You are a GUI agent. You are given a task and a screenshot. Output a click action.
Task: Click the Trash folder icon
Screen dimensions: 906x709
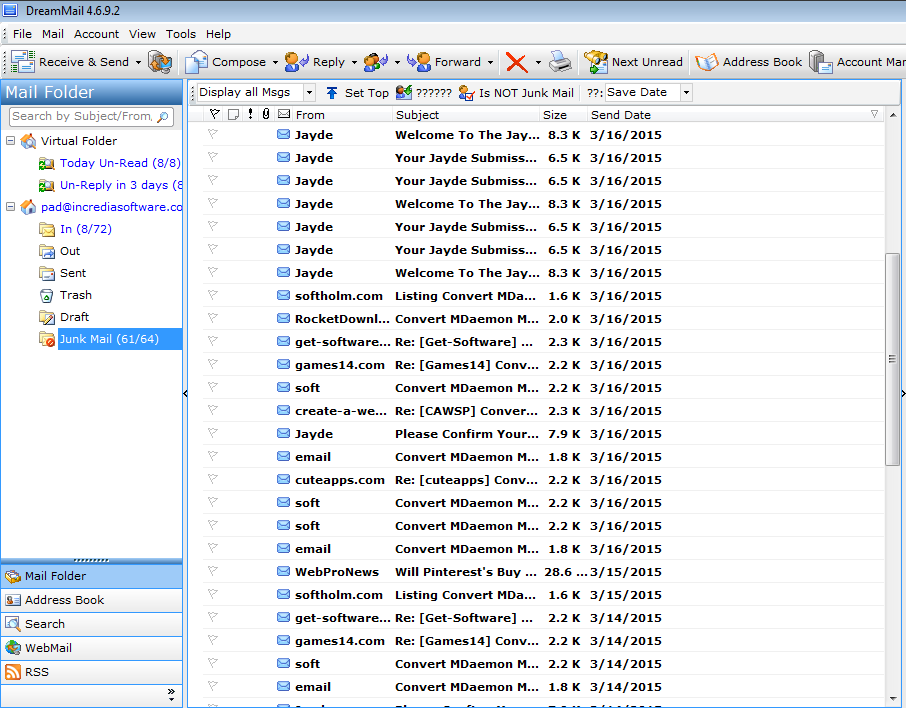point(46,296)
